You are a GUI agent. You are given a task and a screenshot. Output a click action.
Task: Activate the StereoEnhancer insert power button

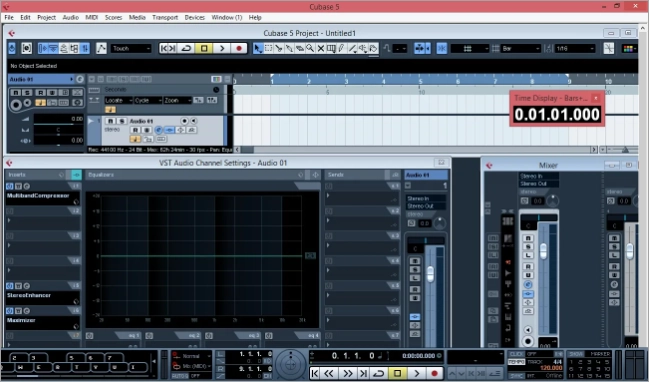click(10, 286)
